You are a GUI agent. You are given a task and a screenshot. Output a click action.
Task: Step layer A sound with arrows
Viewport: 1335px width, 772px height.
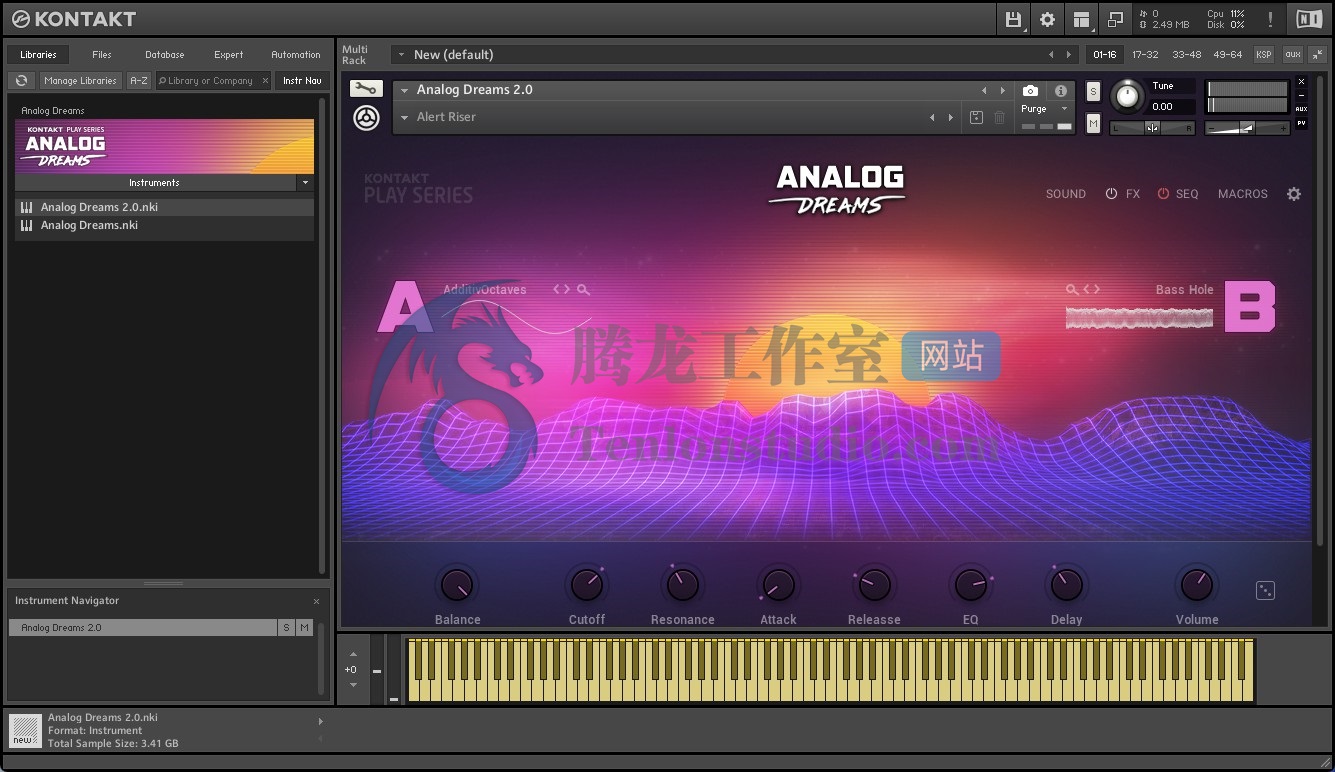click(562, 290)
